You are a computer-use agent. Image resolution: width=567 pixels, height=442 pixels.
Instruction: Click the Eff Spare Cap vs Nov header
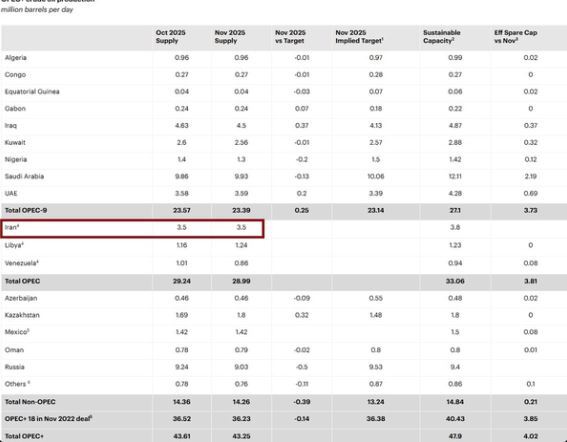[x=516, y=37]
